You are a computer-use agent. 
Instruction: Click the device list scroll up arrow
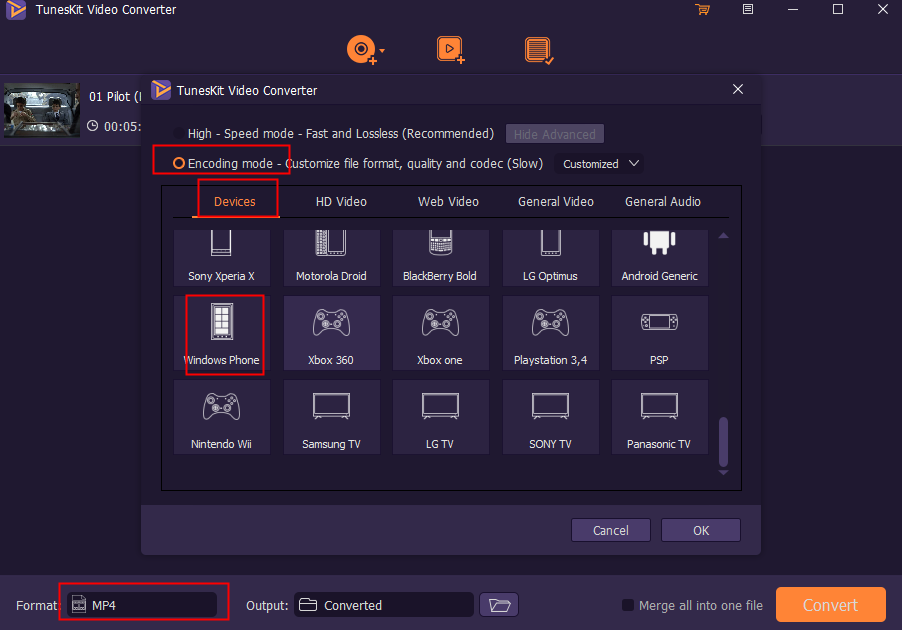pos(724,235)
